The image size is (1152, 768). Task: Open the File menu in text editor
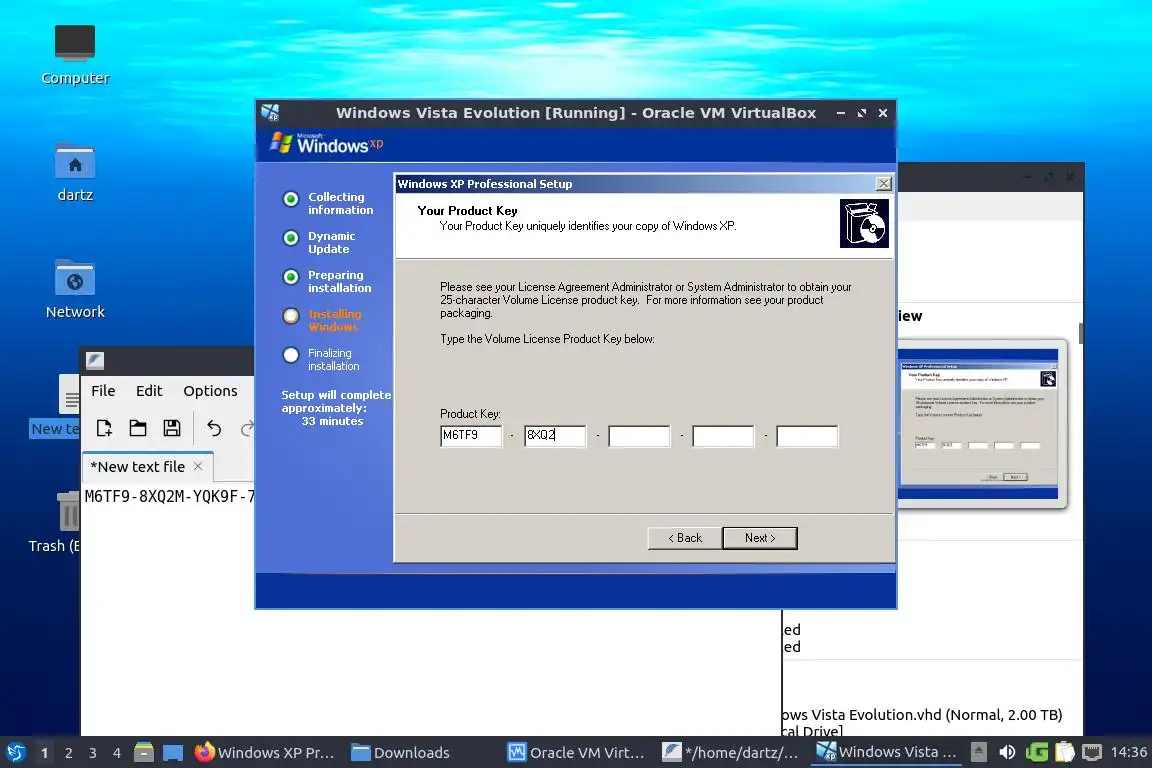103,391
